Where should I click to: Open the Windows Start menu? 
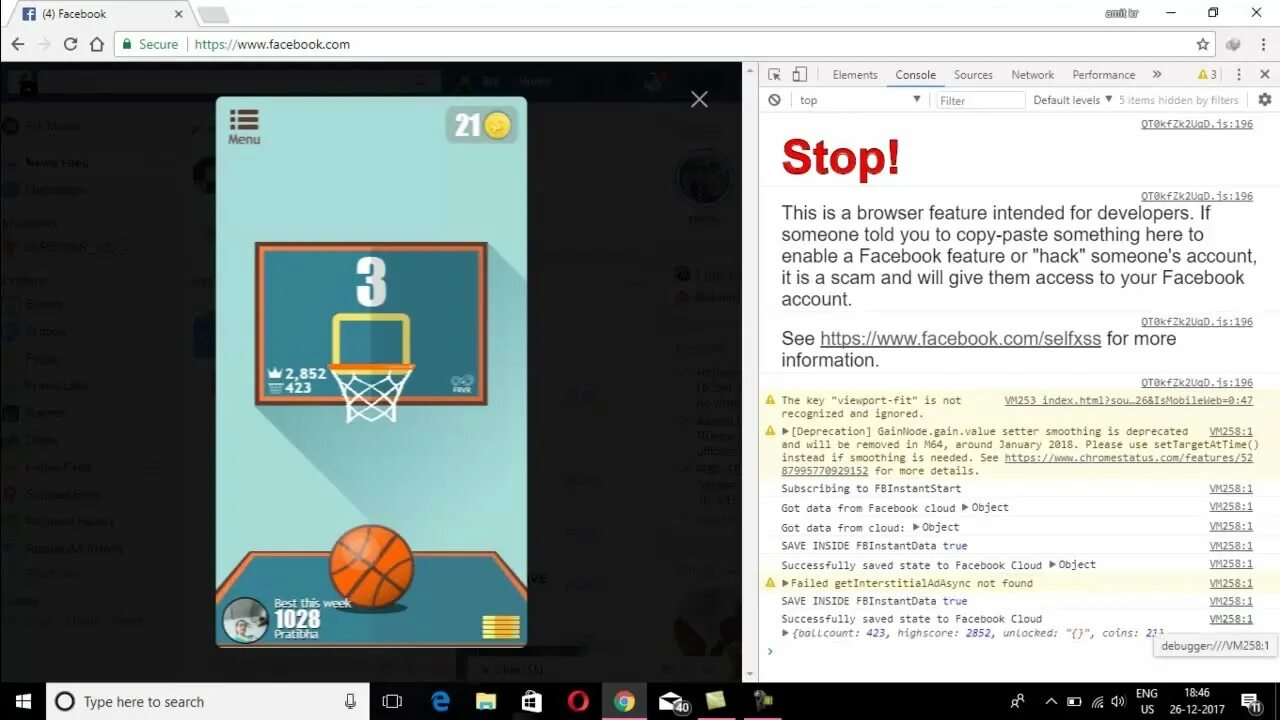(x=23, y=701)
